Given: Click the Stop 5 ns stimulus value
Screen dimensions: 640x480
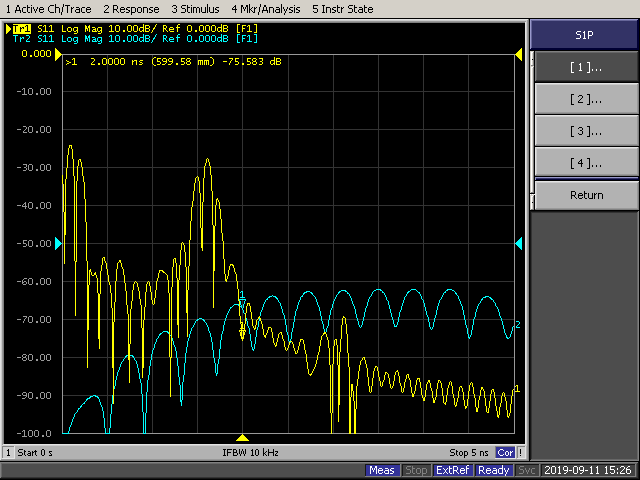Looking at the screenshot, I should click(x=469, y=453).
